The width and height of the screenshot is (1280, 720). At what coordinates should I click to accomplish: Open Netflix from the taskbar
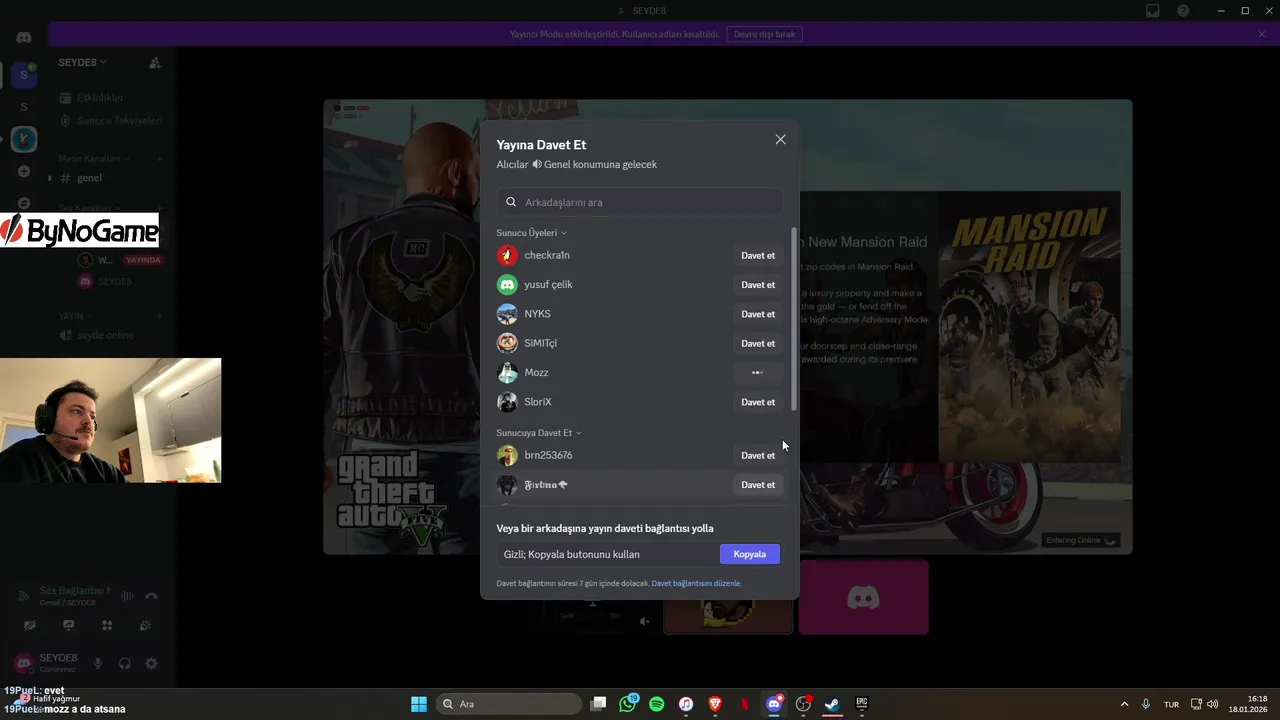point(744,704)
